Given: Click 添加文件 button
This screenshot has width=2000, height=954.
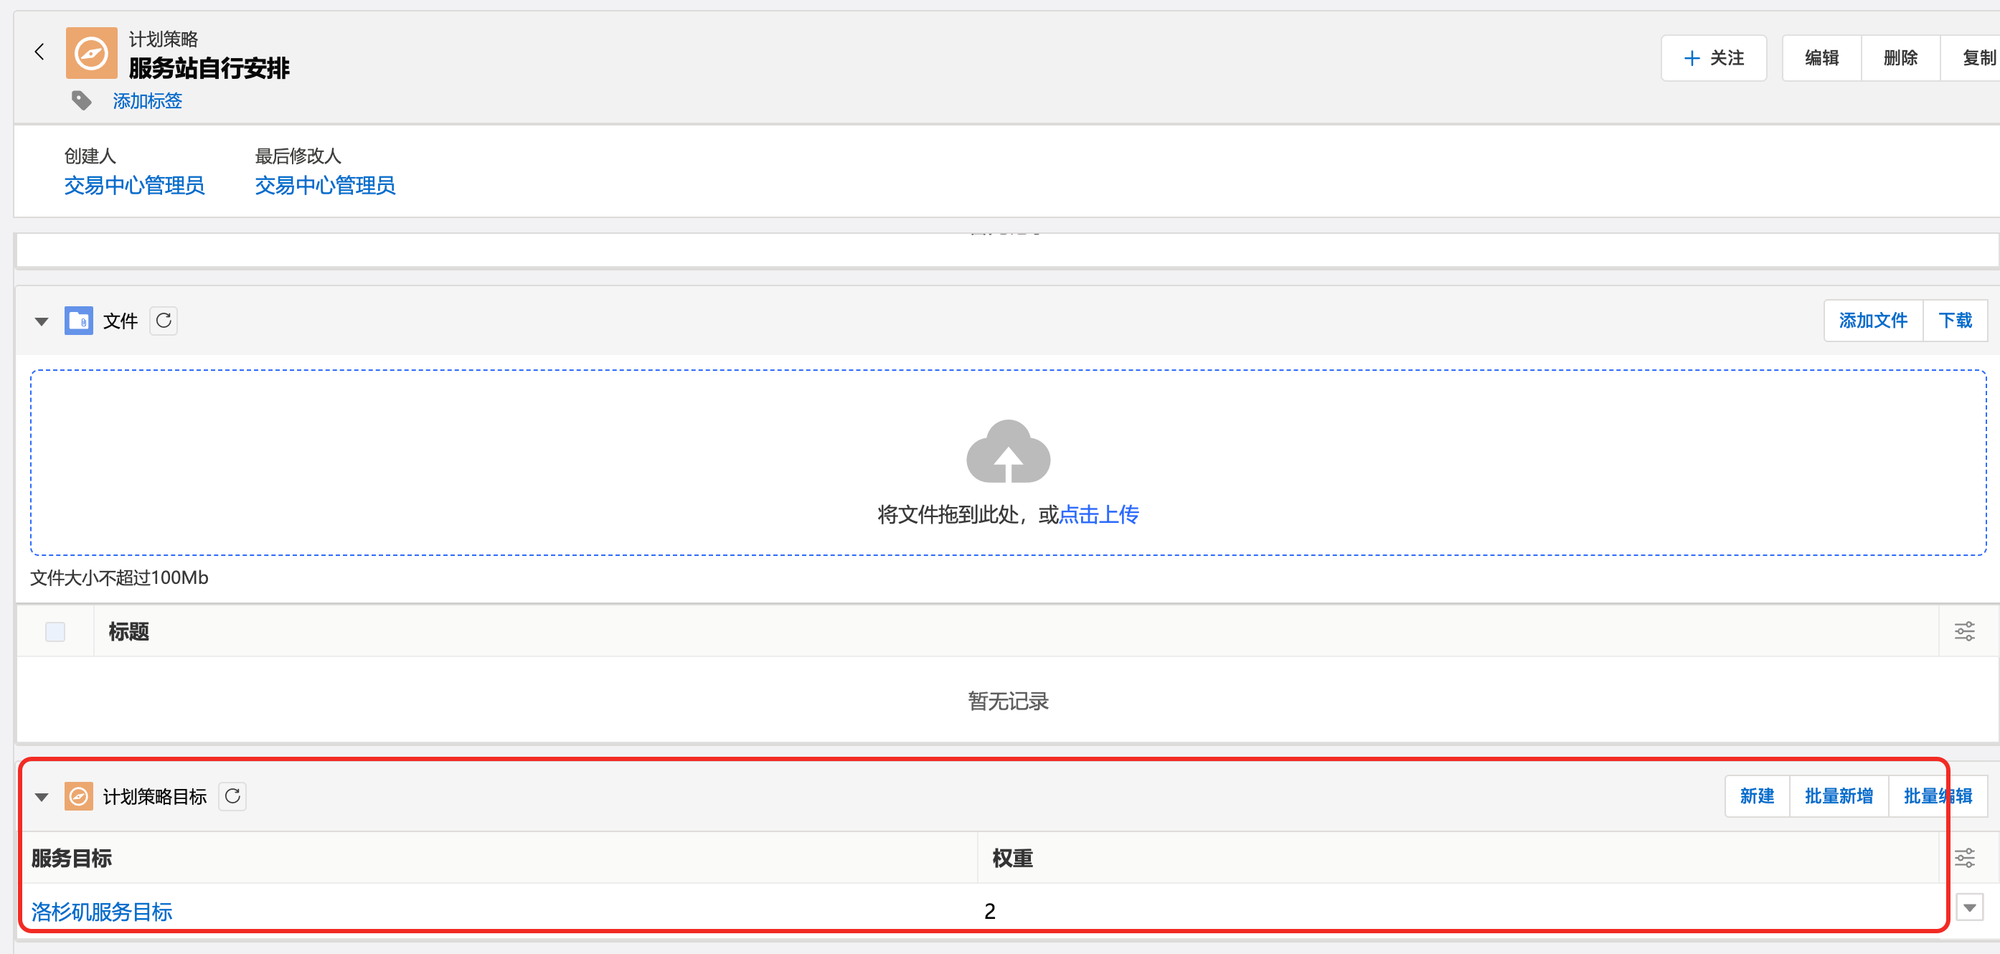Looking at the screenshot, I should tap(1872, 320).
